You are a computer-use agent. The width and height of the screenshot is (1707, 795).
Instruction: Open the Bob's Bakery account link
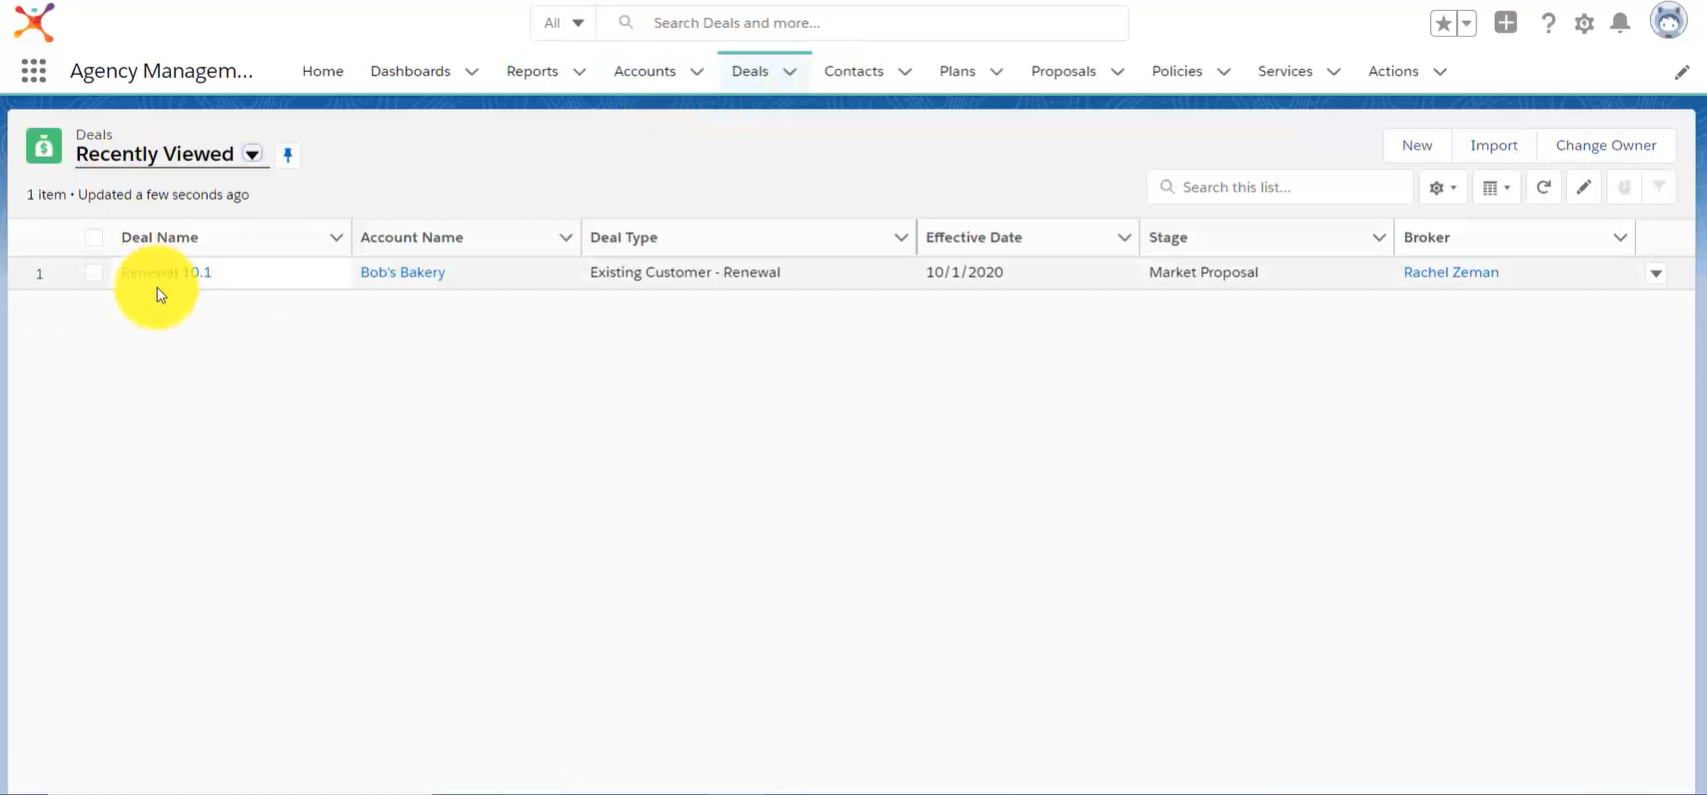pos(403,272)
